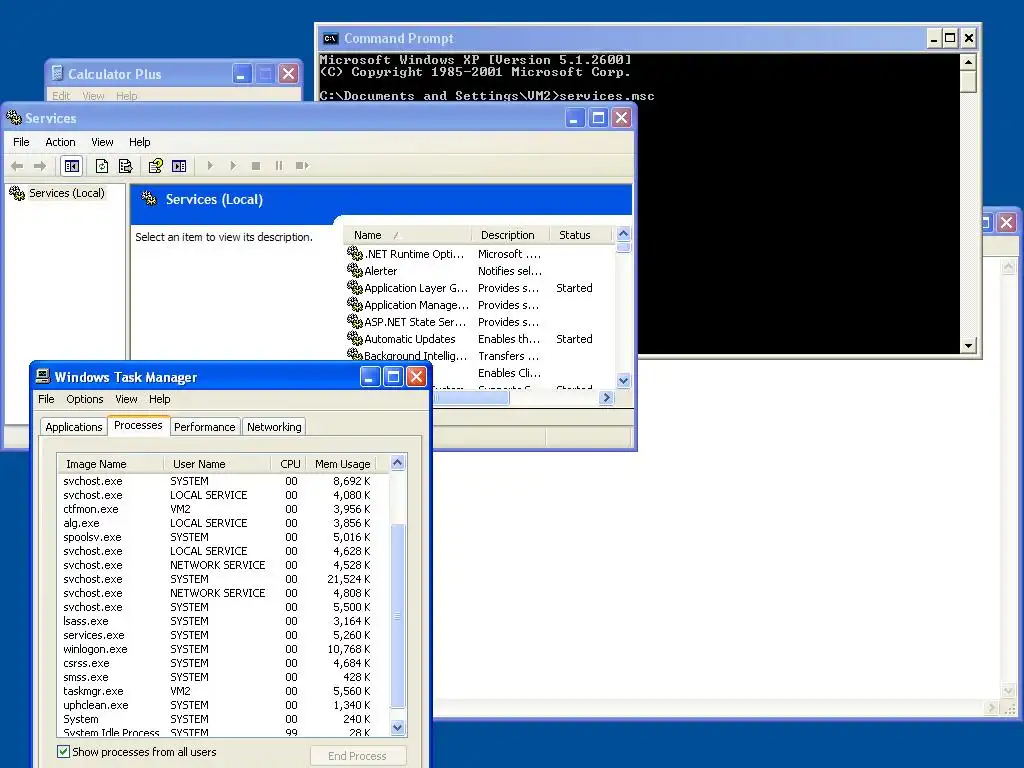1024x768 pixels.
Task: Open Help menu in Task Manager
Action: pos(159,399)
